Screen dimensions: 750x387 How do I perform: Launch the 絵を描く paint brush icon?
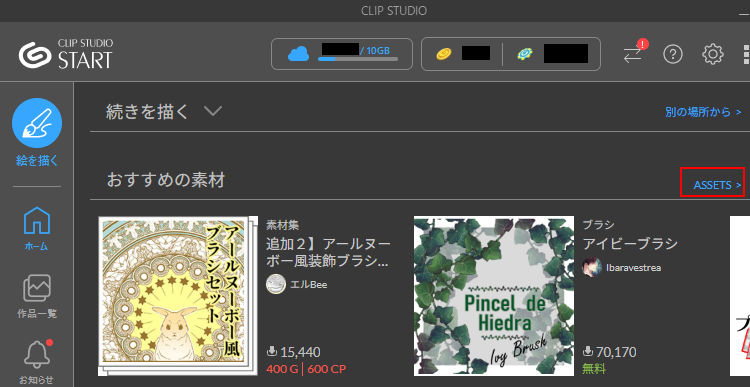pos(37,122)
